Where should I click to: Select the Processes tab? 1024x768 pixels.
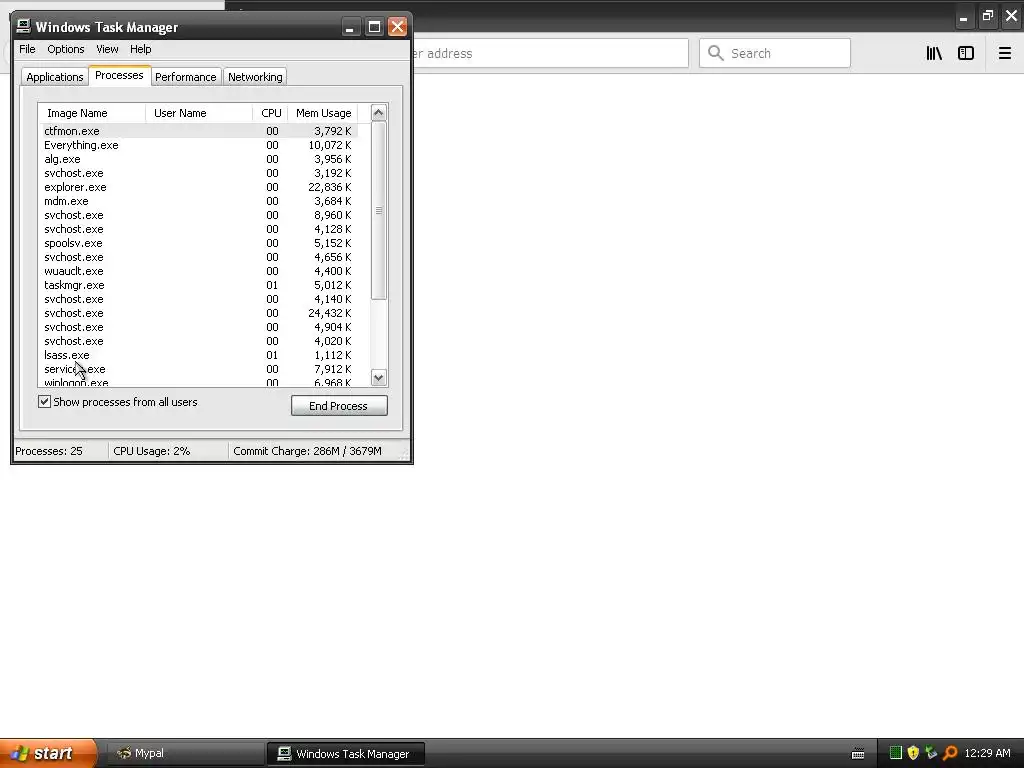(120, 75)
